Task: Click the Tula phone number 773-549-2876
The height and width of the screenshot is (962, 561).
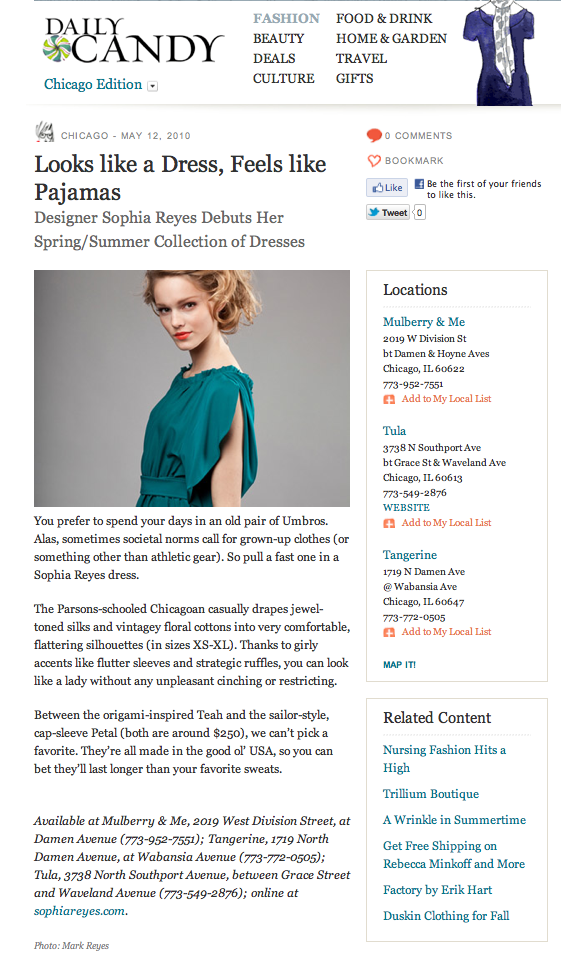Action: click(x=415, y=493)
